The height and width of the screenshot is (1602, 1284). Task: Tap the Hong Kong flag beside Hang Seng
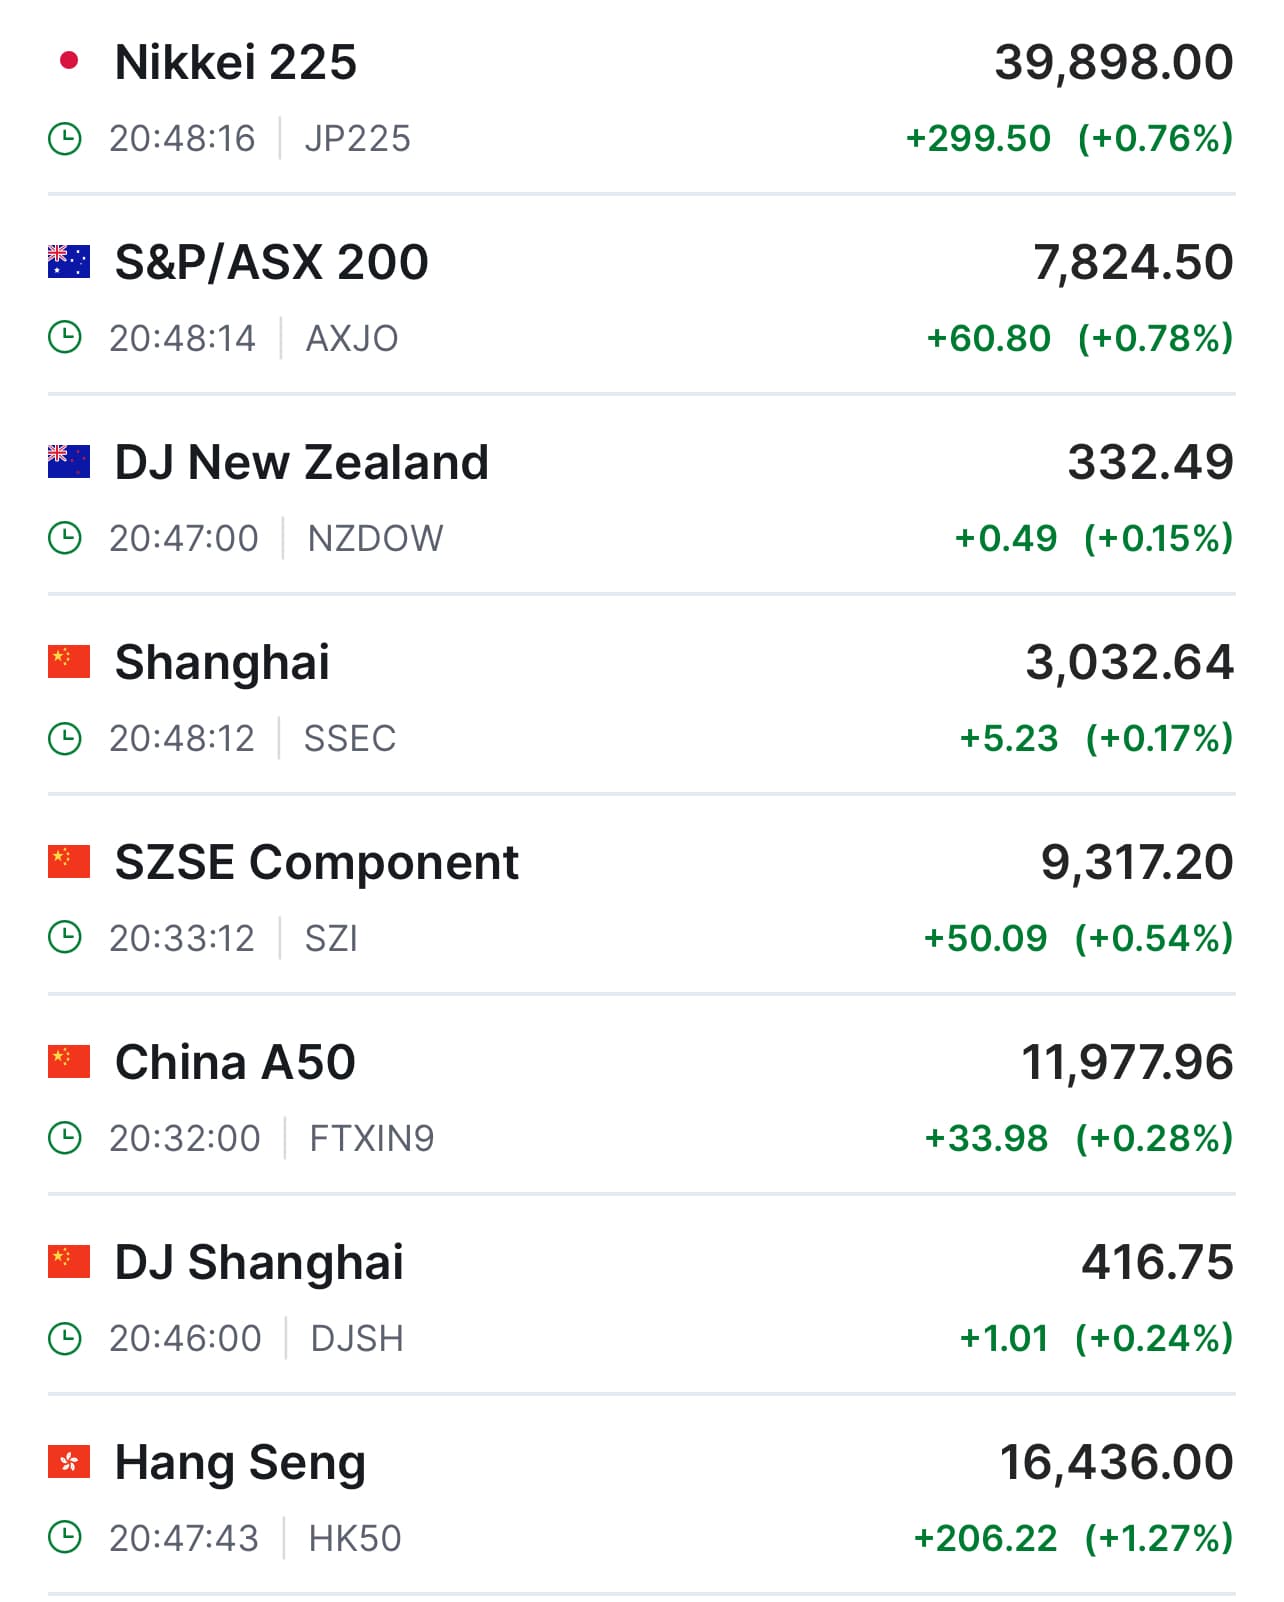click(x=69, y=1461)
